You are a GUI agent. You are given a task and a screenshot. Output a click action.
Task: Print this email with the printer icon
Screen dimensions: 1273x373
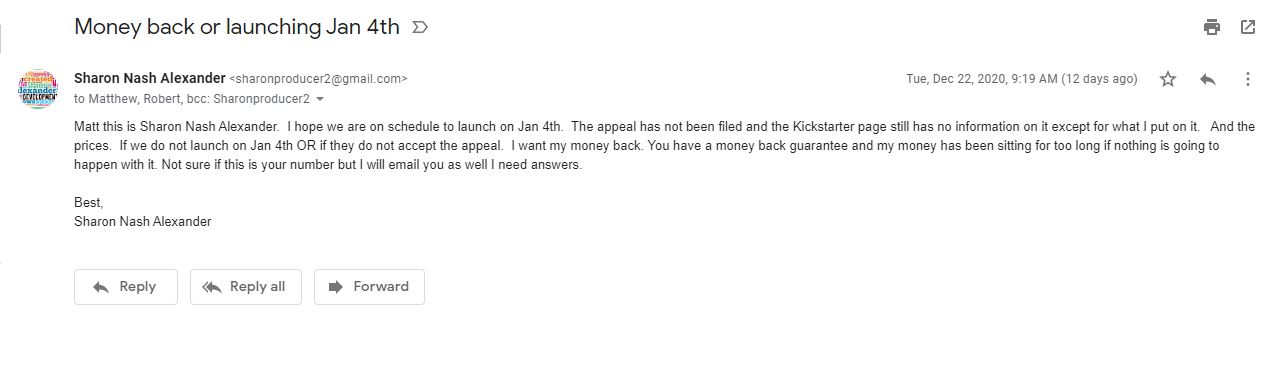tap(1212, 27)
